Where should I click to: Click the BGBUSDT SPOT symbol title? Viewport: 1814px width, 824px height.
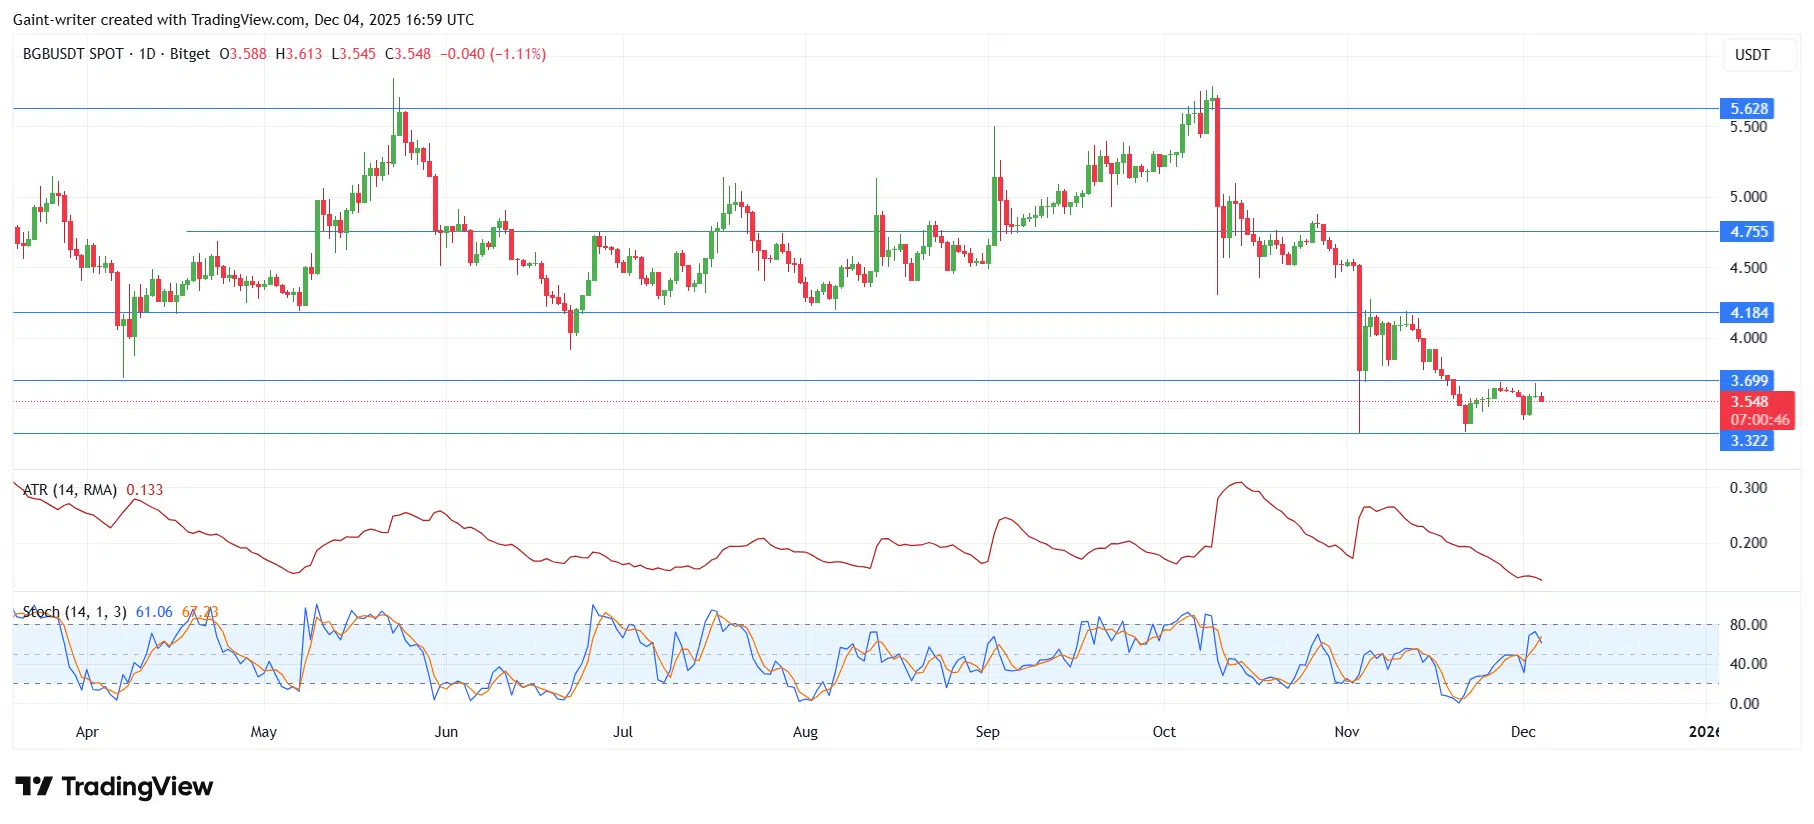[x=73, y=54]
